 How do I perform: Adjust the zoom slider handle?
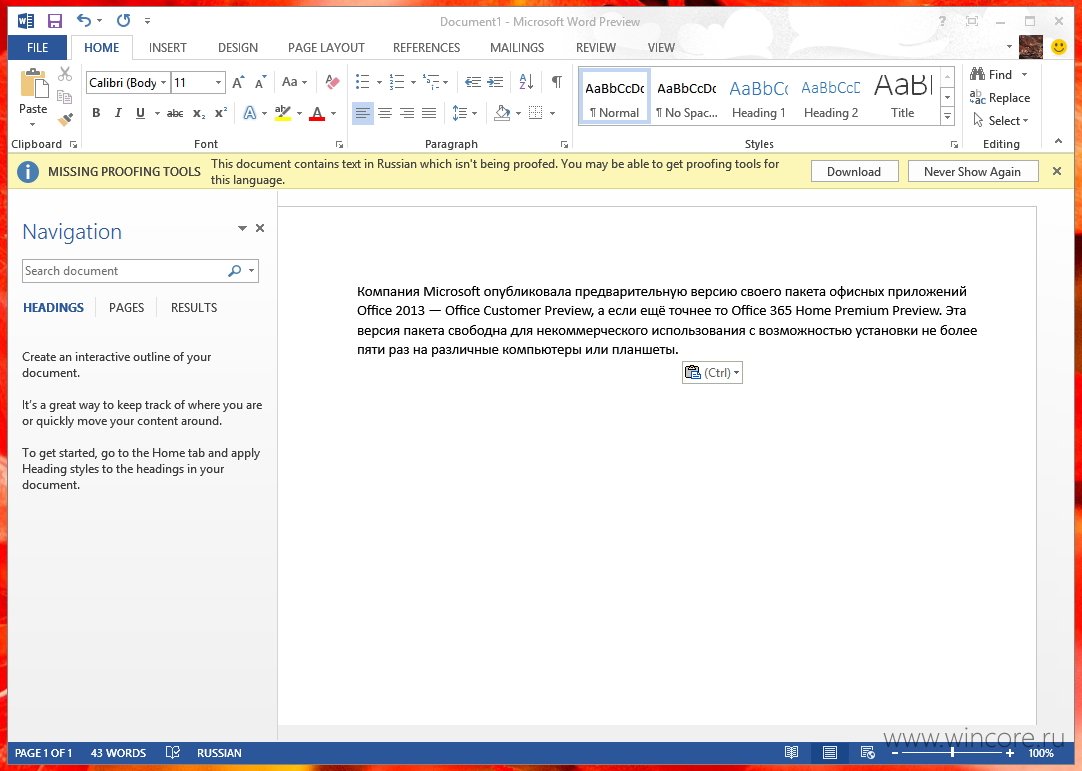click(x=952, y=752)
